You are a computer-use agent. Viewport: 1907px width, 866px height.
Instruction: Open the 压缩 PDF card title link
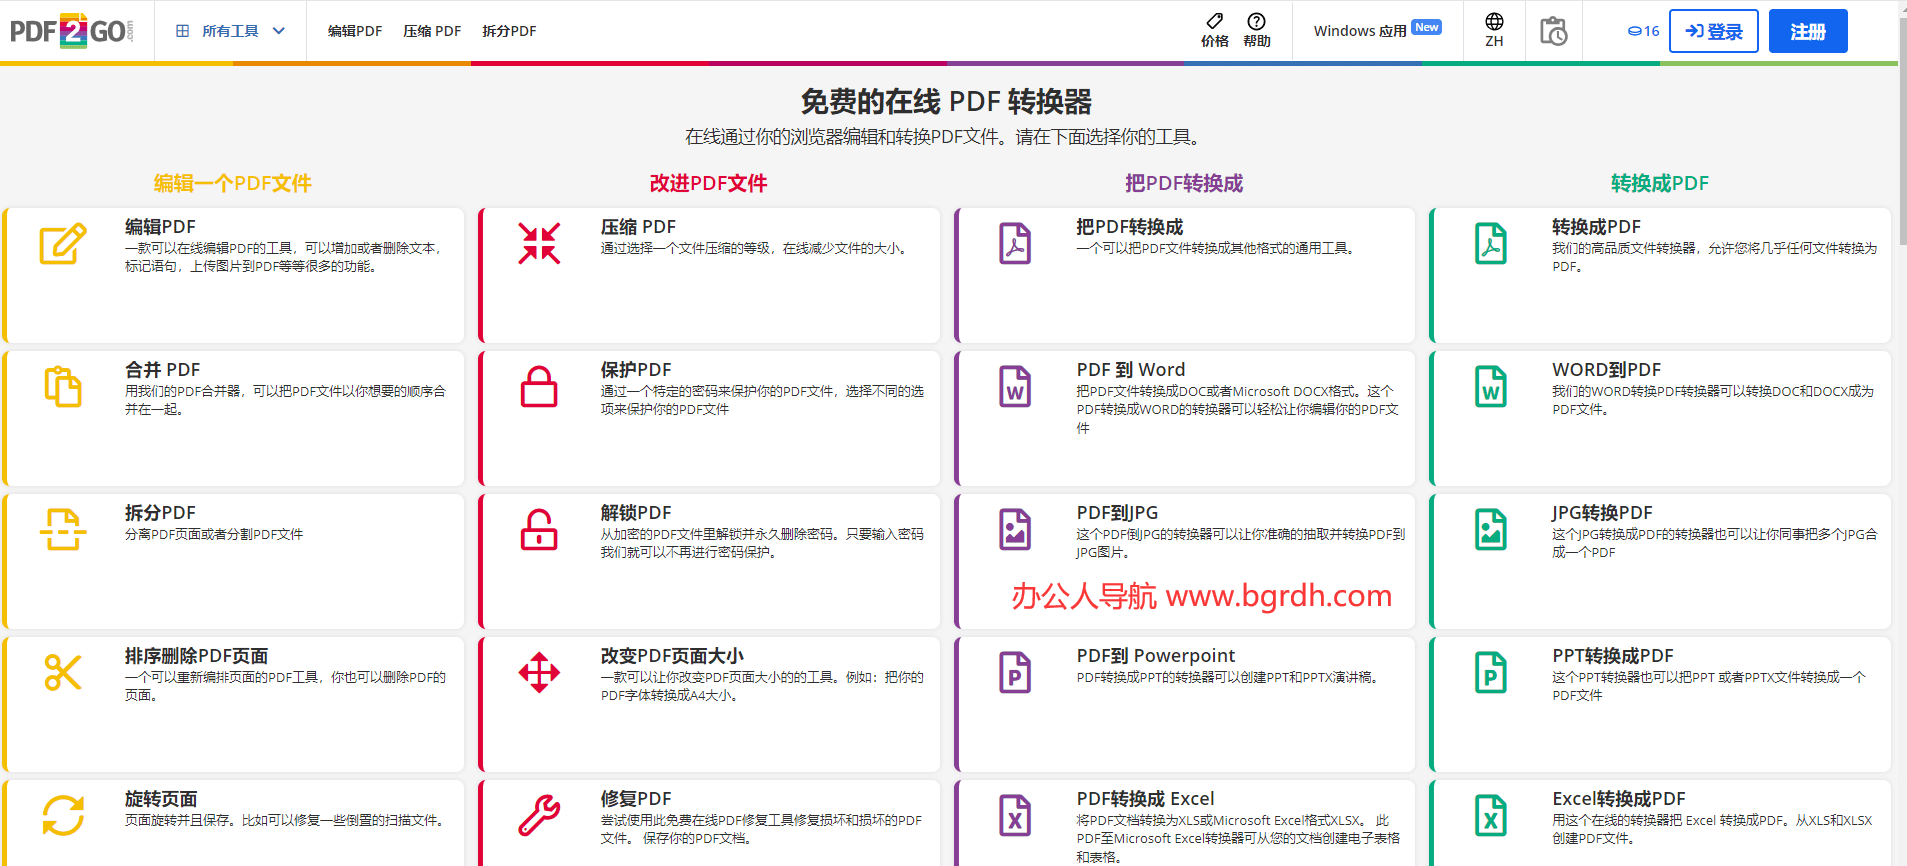click(638, 227)
